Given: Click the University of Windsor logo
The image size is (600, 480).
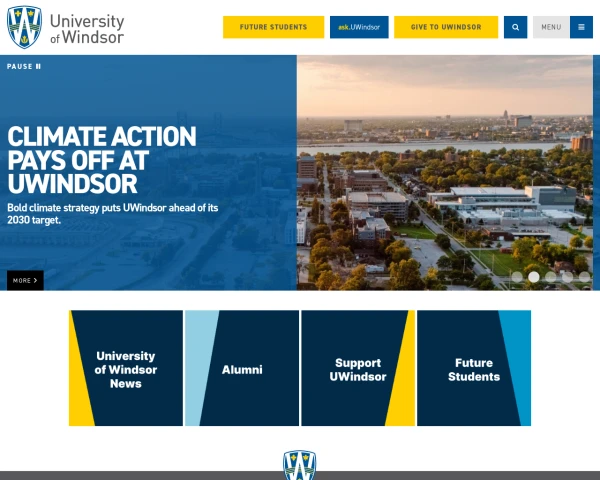Looking at the screenshot, I should coord(65,27).
